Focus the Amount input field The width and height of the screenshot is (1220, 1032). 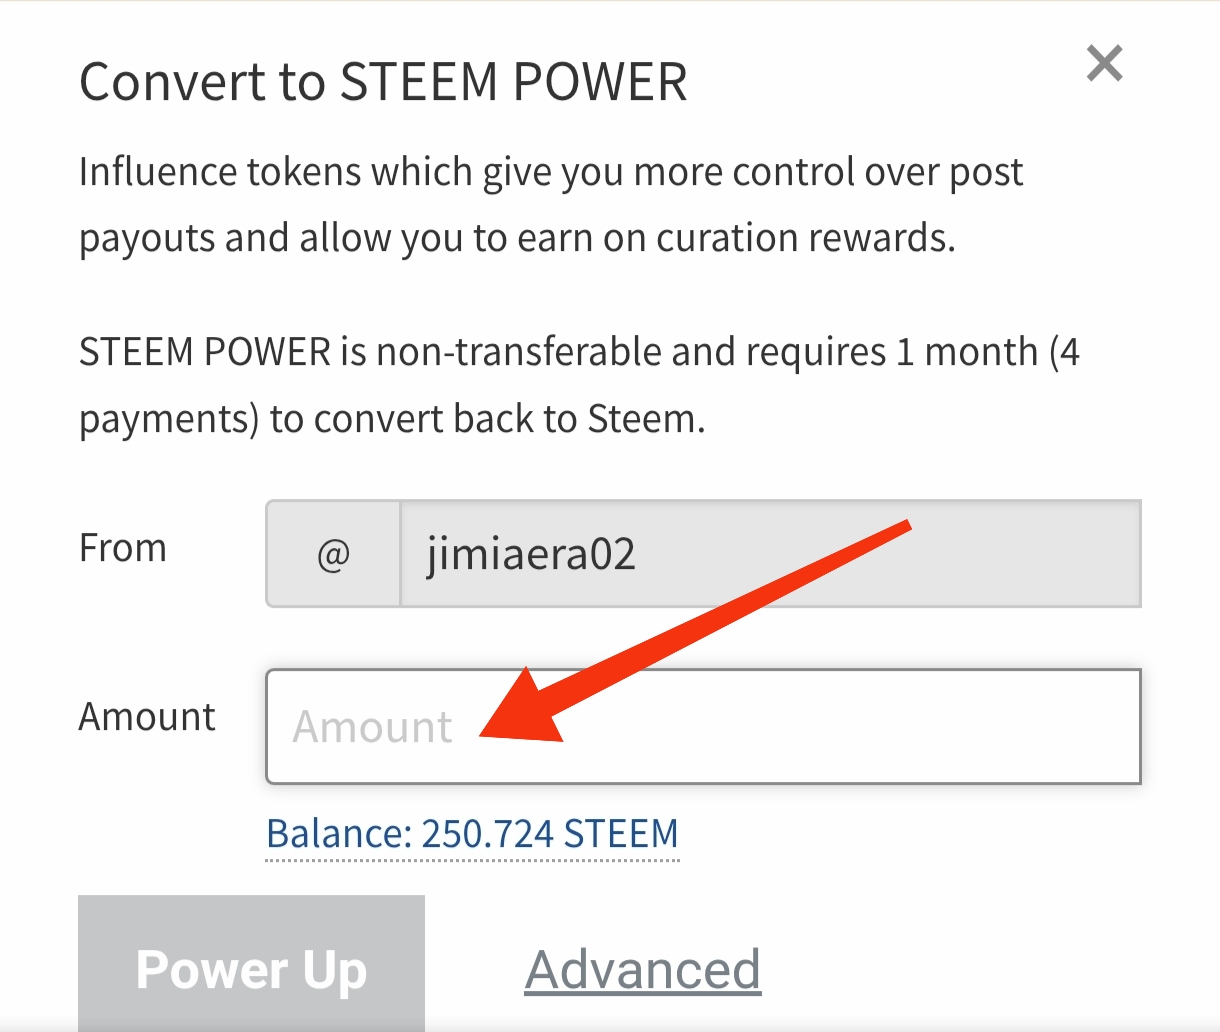[800, 727]
